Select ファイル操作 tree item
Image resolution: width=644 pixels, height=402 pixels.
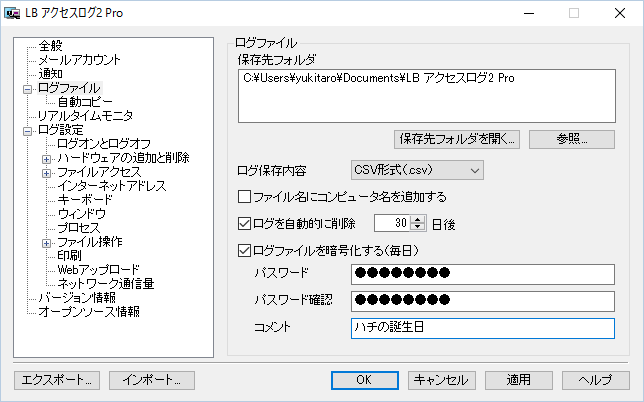(x=90, y=242)
